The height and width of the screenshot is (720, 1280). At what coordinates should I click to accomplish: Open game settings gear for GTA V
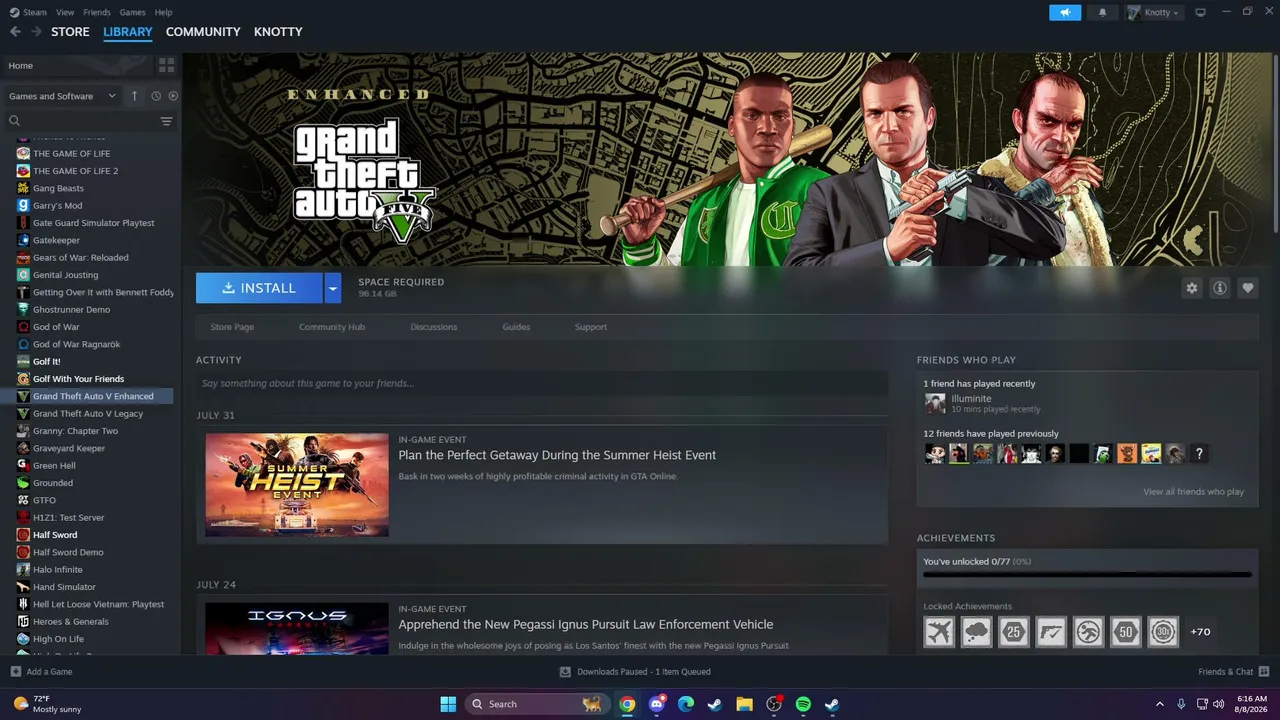pyautogui.click(x=1191, y=288)
